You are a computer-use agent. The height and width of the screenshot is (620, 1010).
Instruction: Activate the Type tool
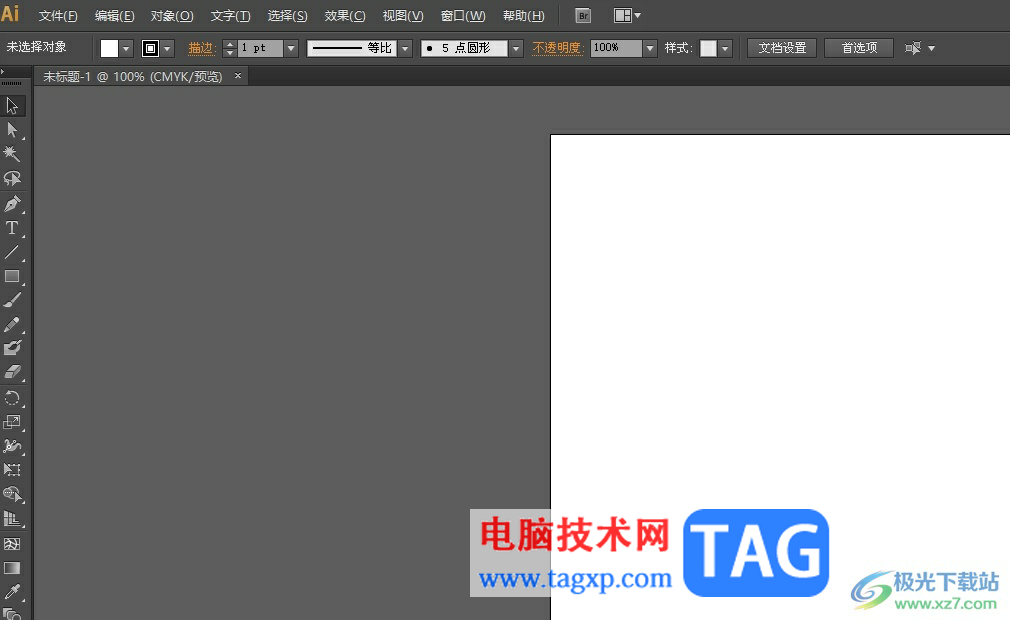point(12,229)
